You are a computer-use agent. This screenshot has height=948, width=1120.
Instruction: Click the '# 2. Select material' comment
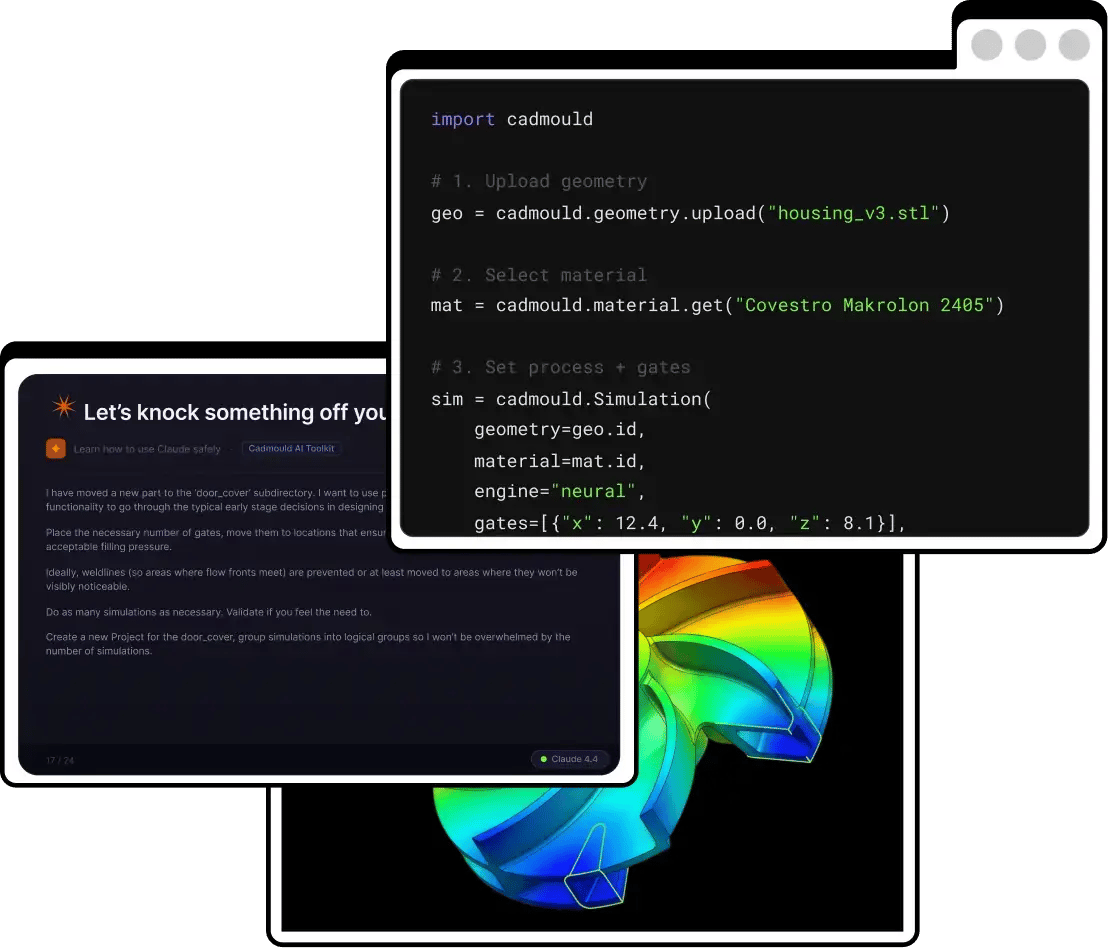point(539,275)
